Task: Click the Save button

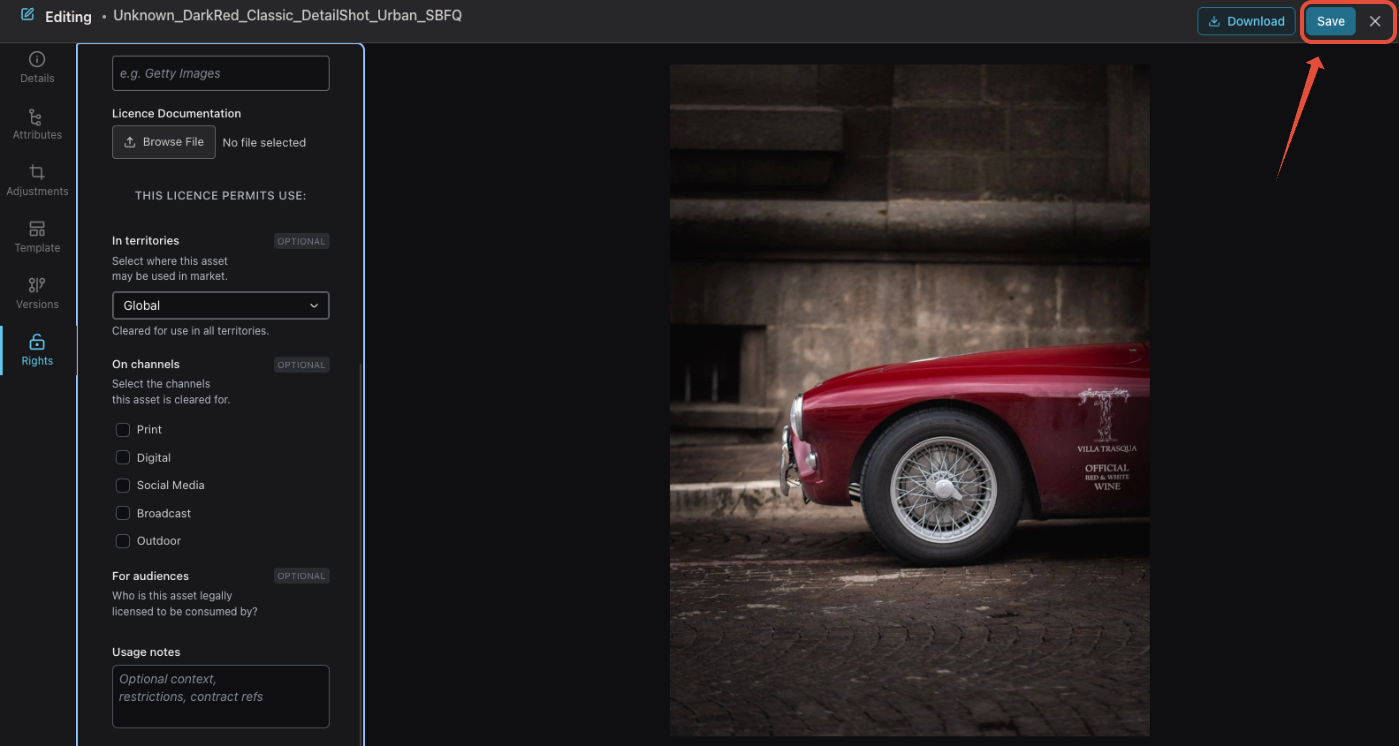Action: point(1330,21)
